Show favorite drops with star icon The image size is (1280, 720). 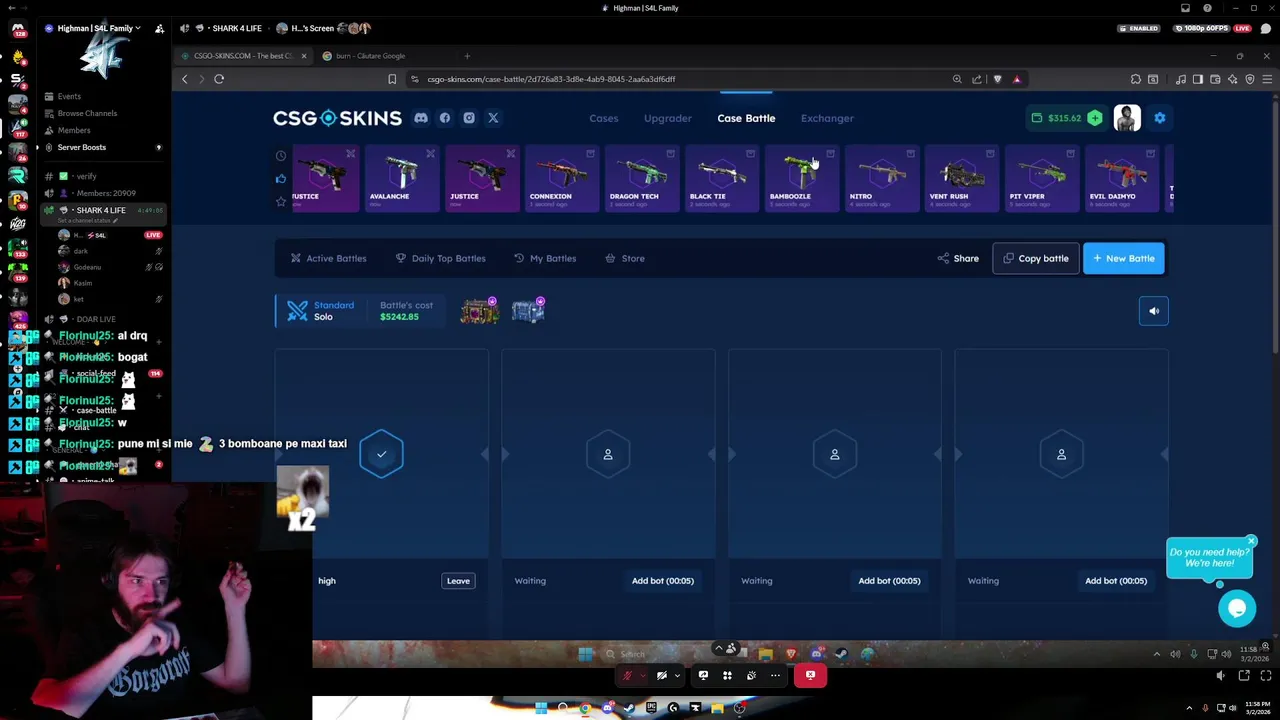tap(281, 201)
